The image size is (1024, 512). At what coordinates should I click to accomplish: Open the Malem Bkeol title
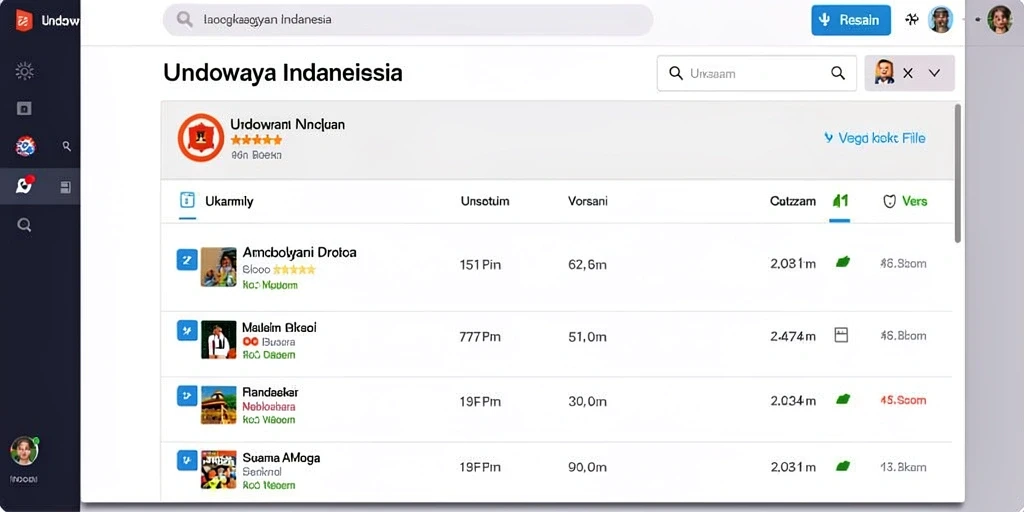tap(280, 327)
